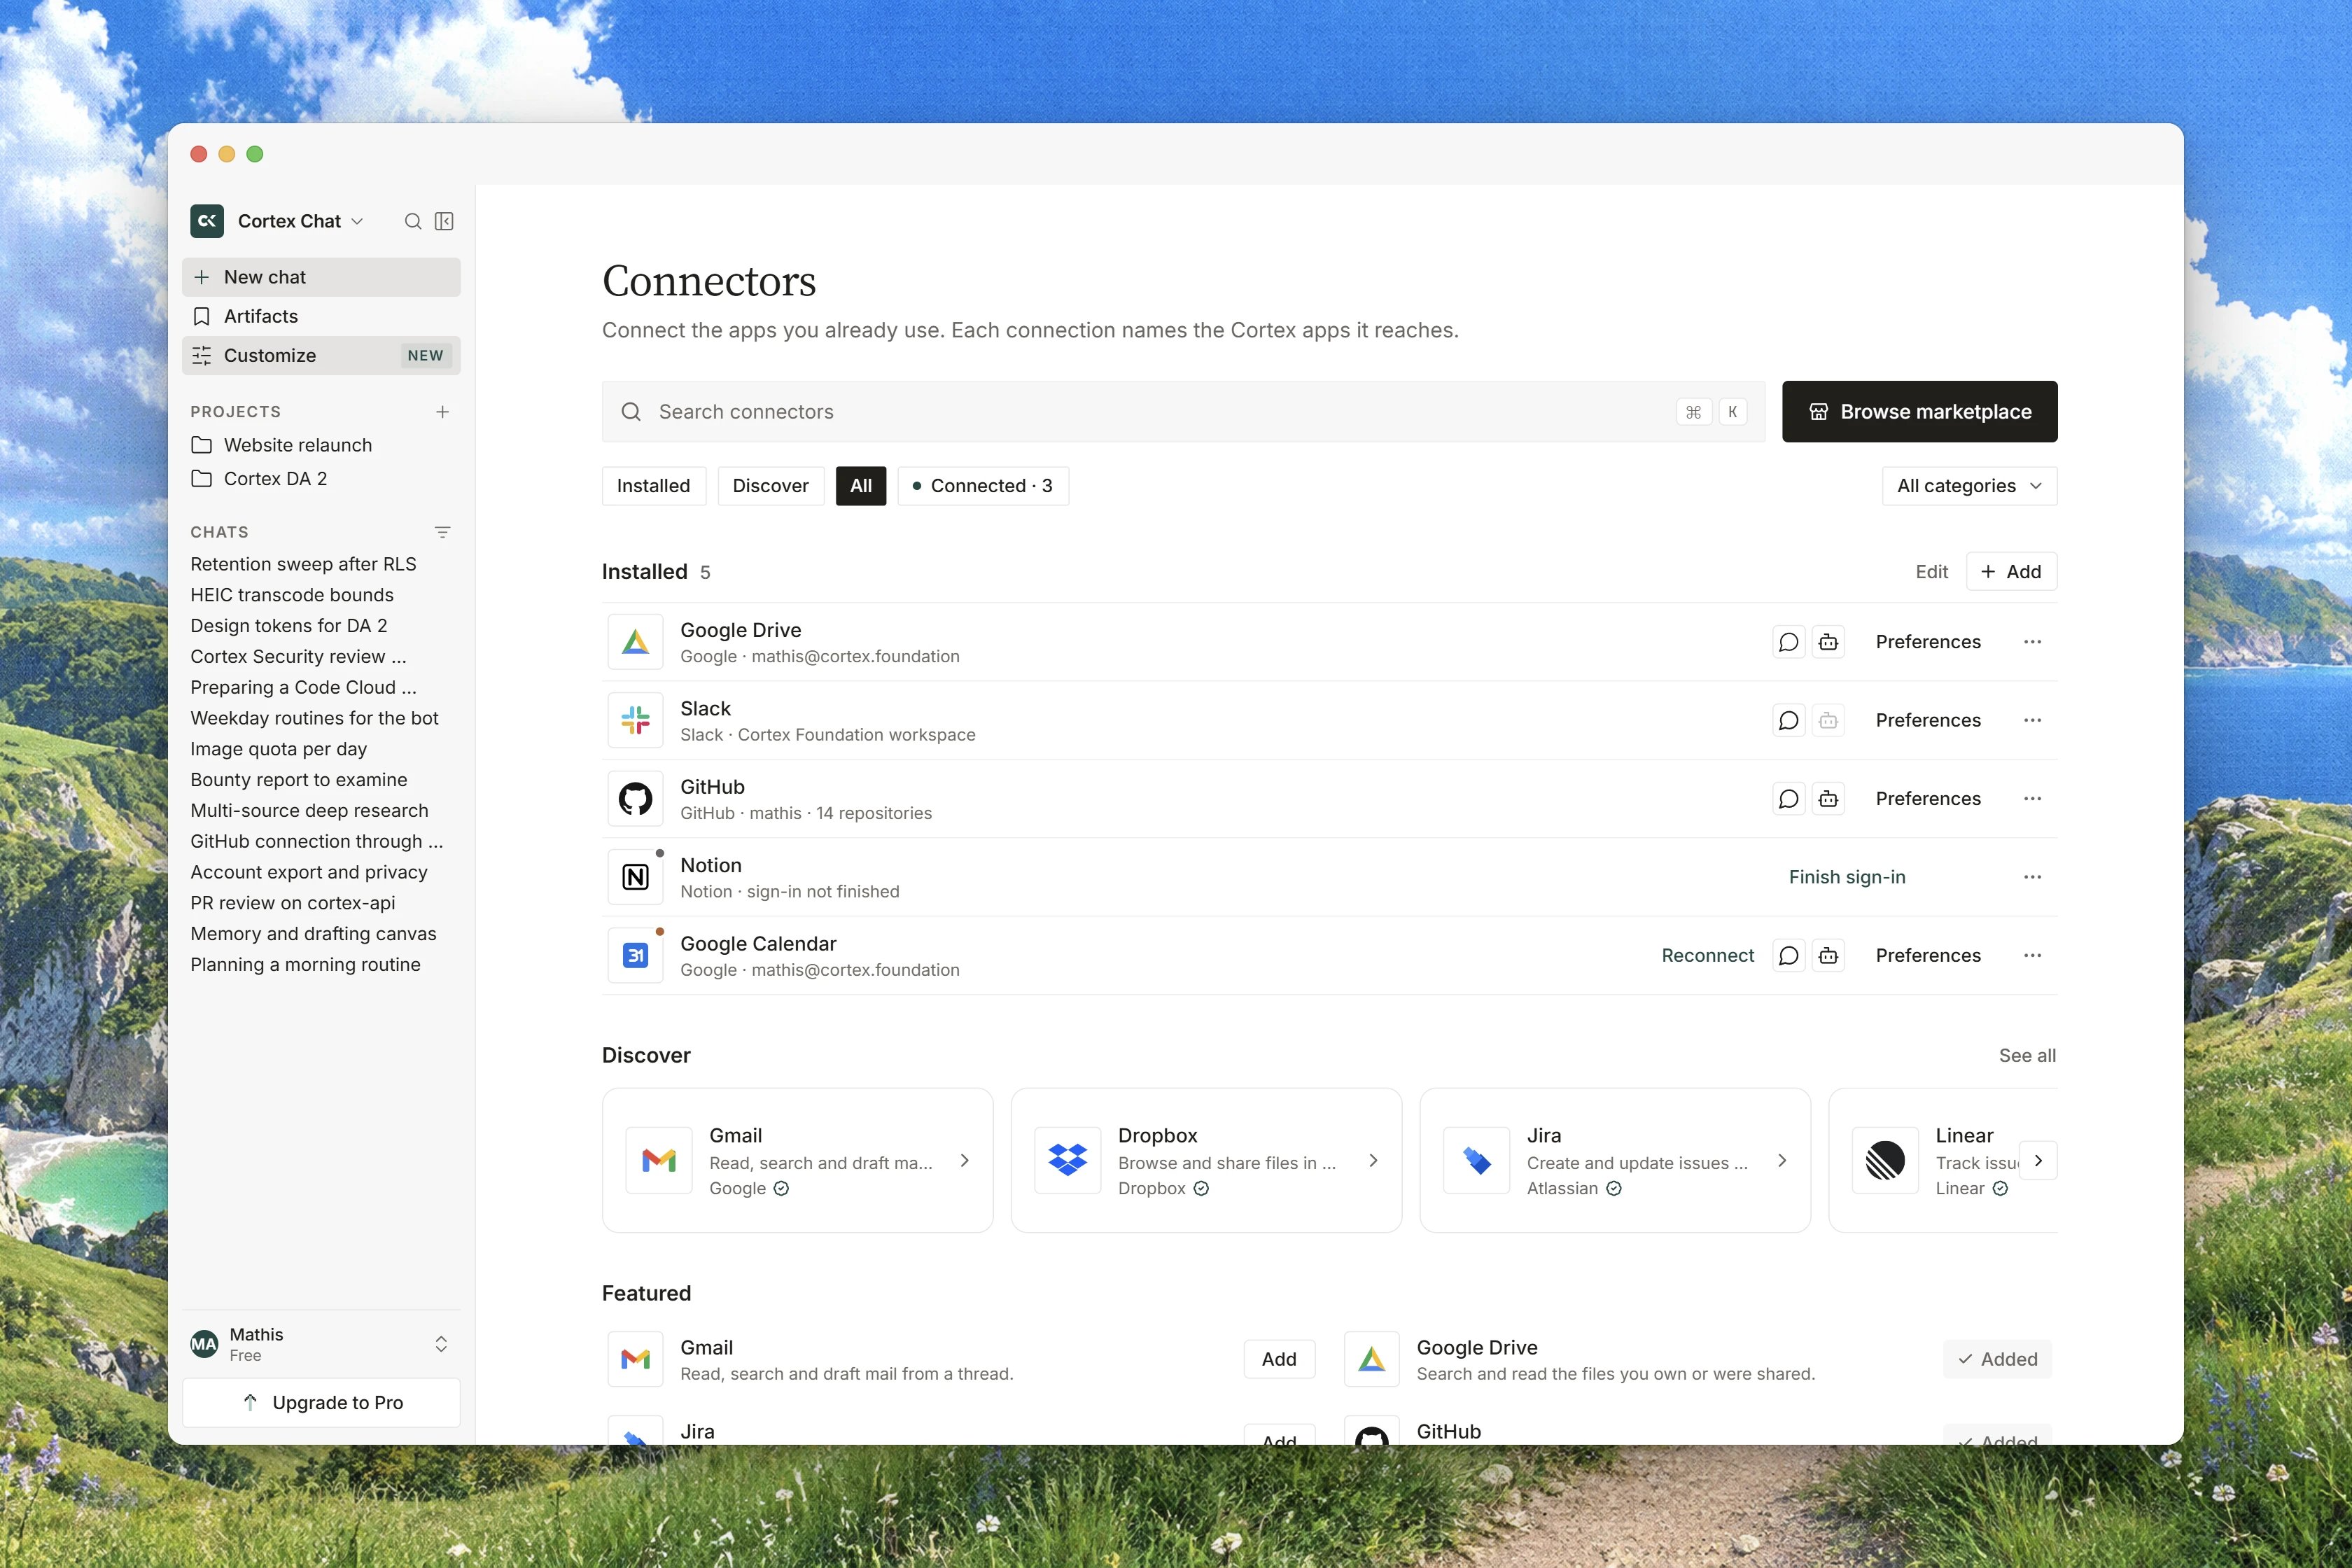Toggle chat access for GitHub

(1788, 799)
